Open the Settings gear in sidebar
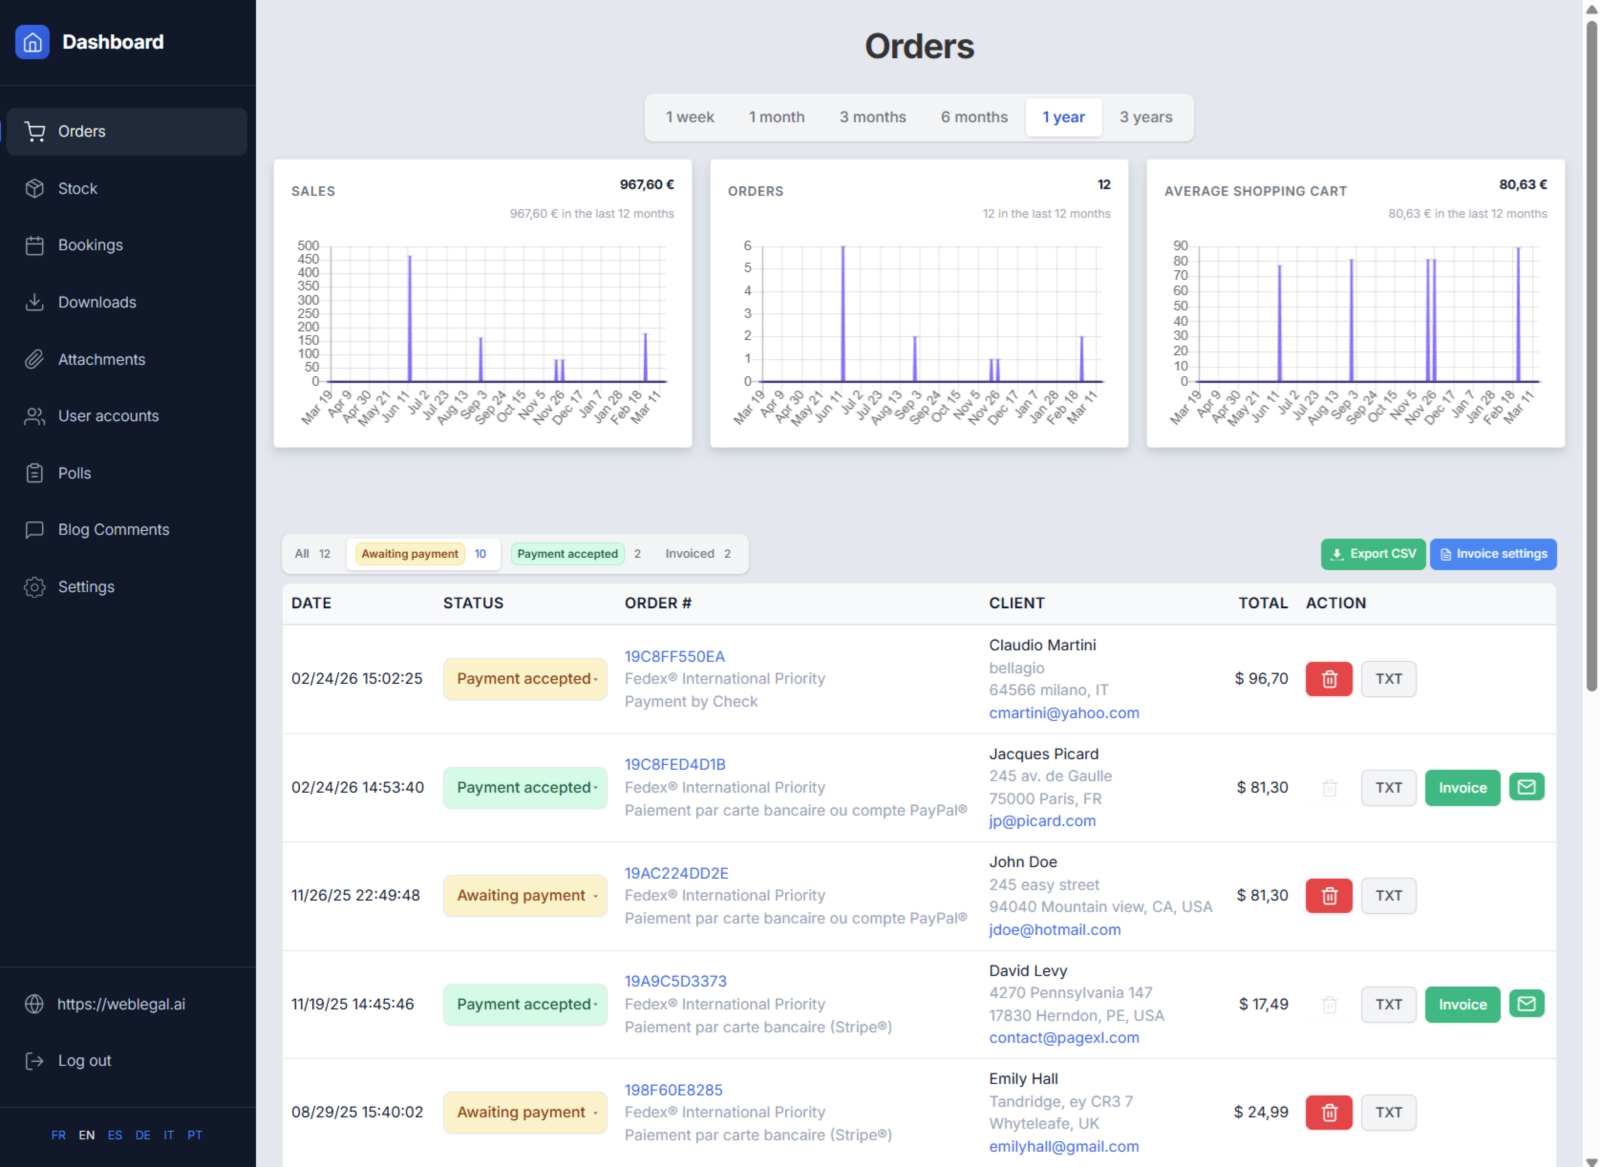Screen dimensions: 1600x1167 coord(35,587)
